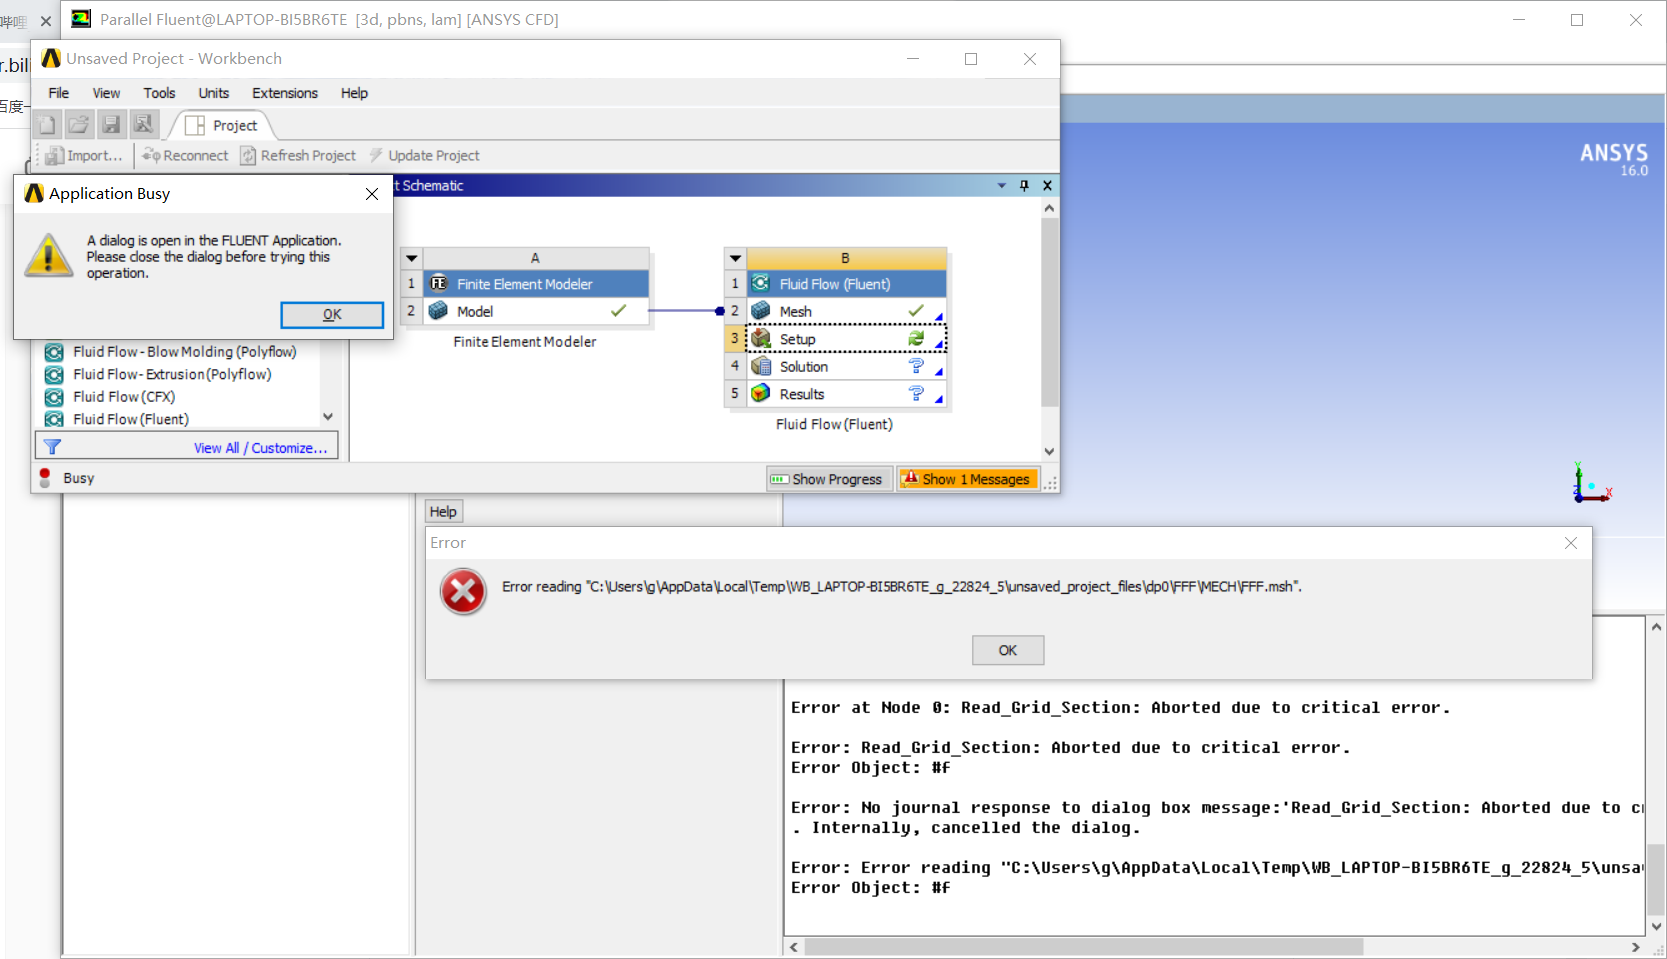
Task: Open the Extensions menu
Action: coord(285,93)
